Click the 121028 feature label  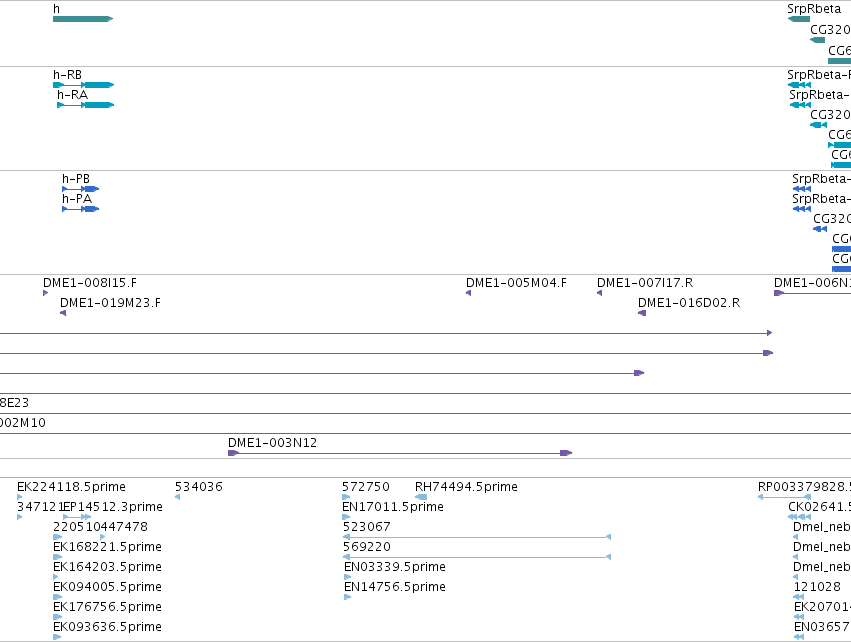[817, 587]
